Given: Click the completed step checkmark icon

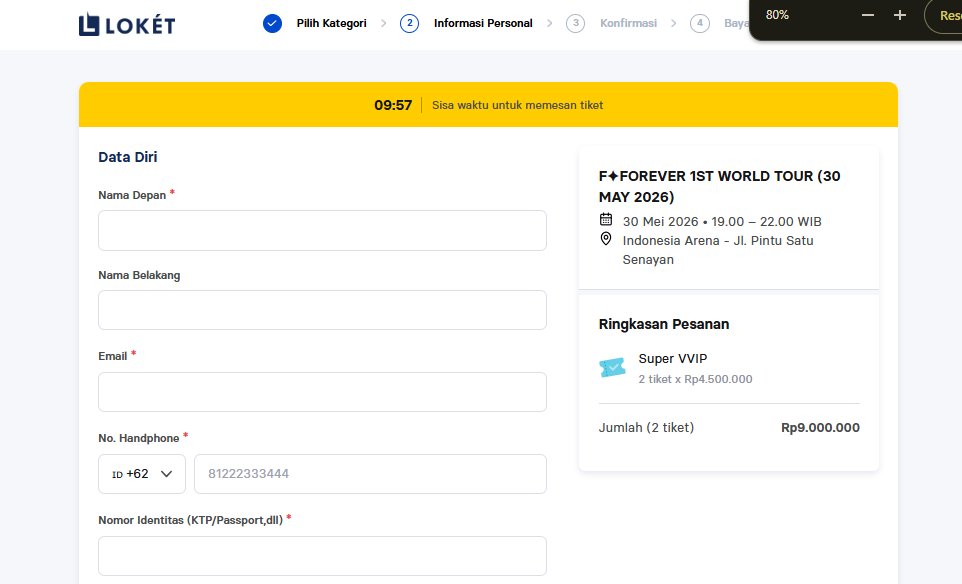Looking at the screenshot, I should pos(272,23).
